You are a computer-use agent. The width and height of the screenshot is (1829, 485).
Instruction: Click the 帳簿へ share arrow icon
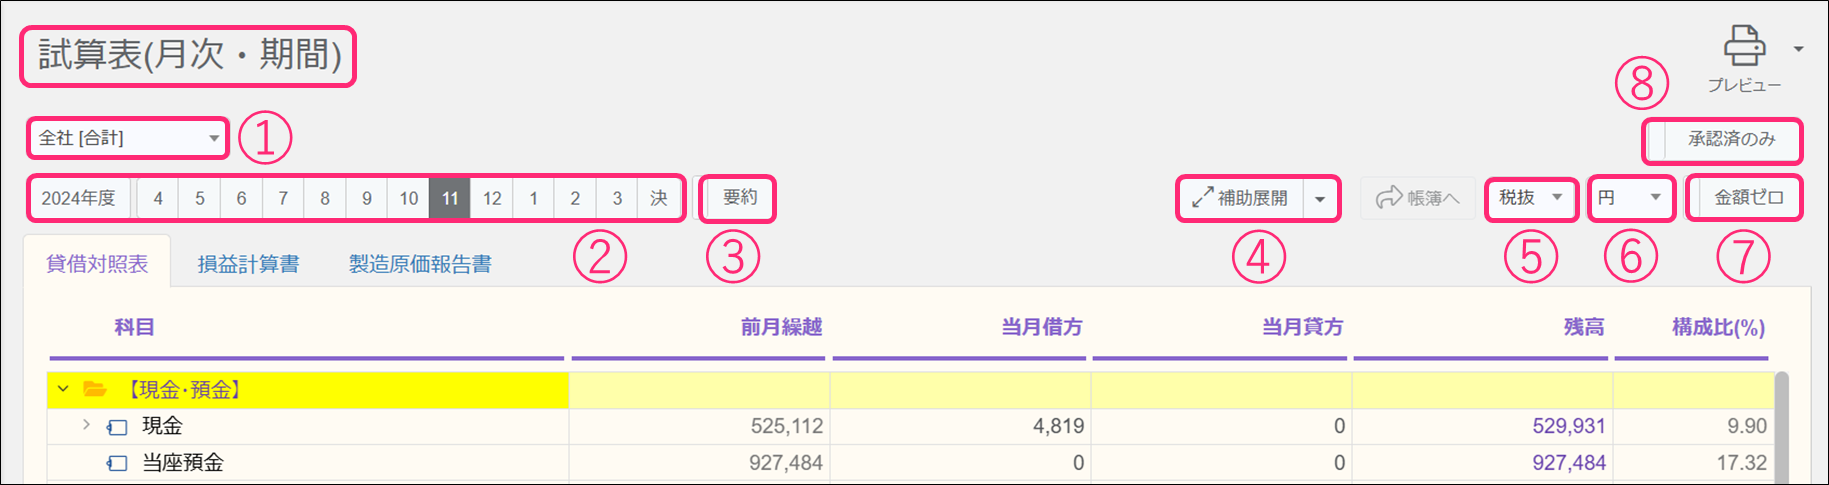click(x=1388, y=198)
